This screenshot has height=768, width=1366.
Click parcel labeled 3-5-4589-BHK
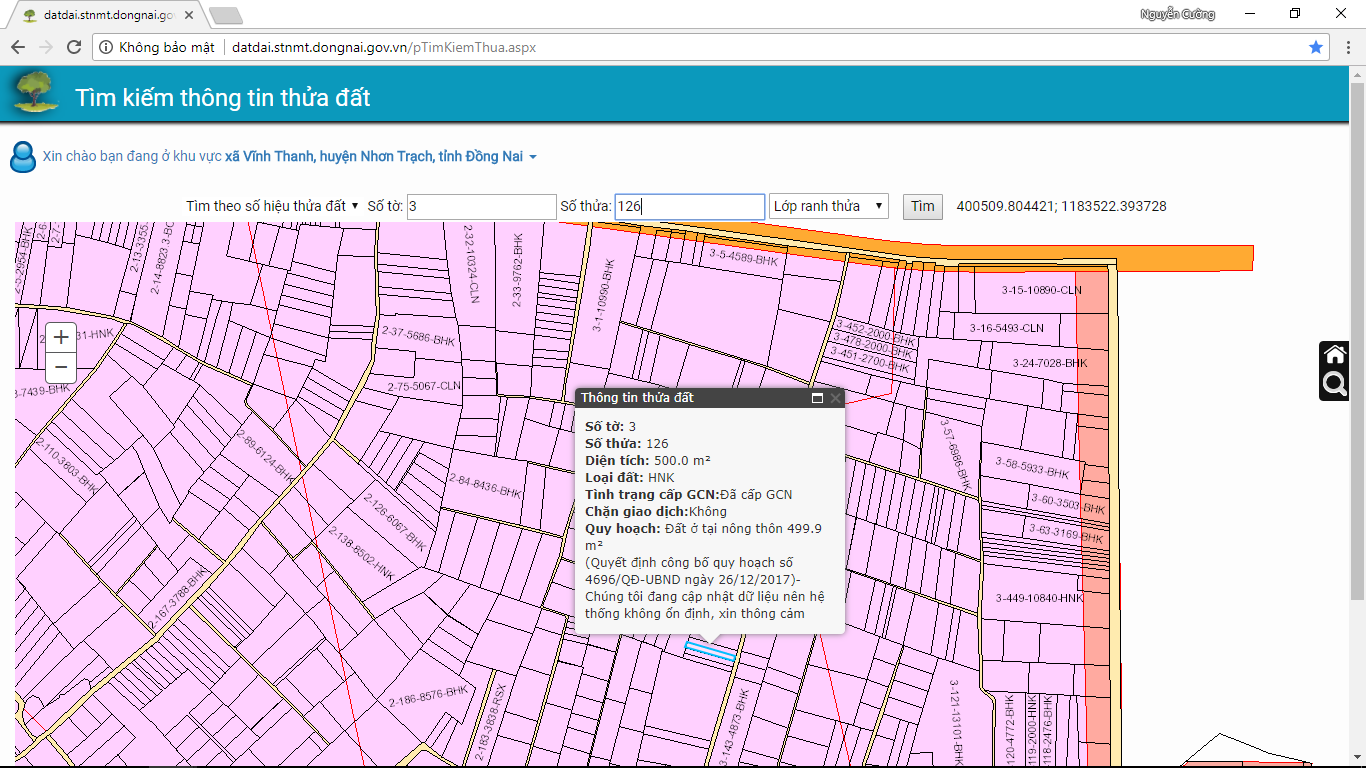point(743,257)
